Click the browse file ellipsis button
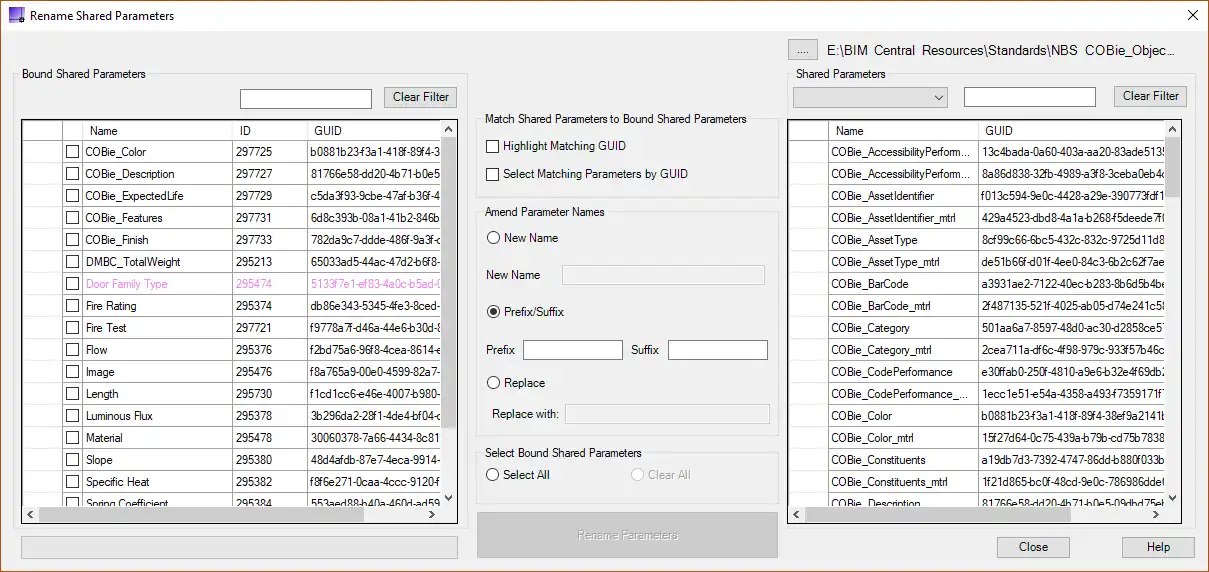 pos(802,49)
